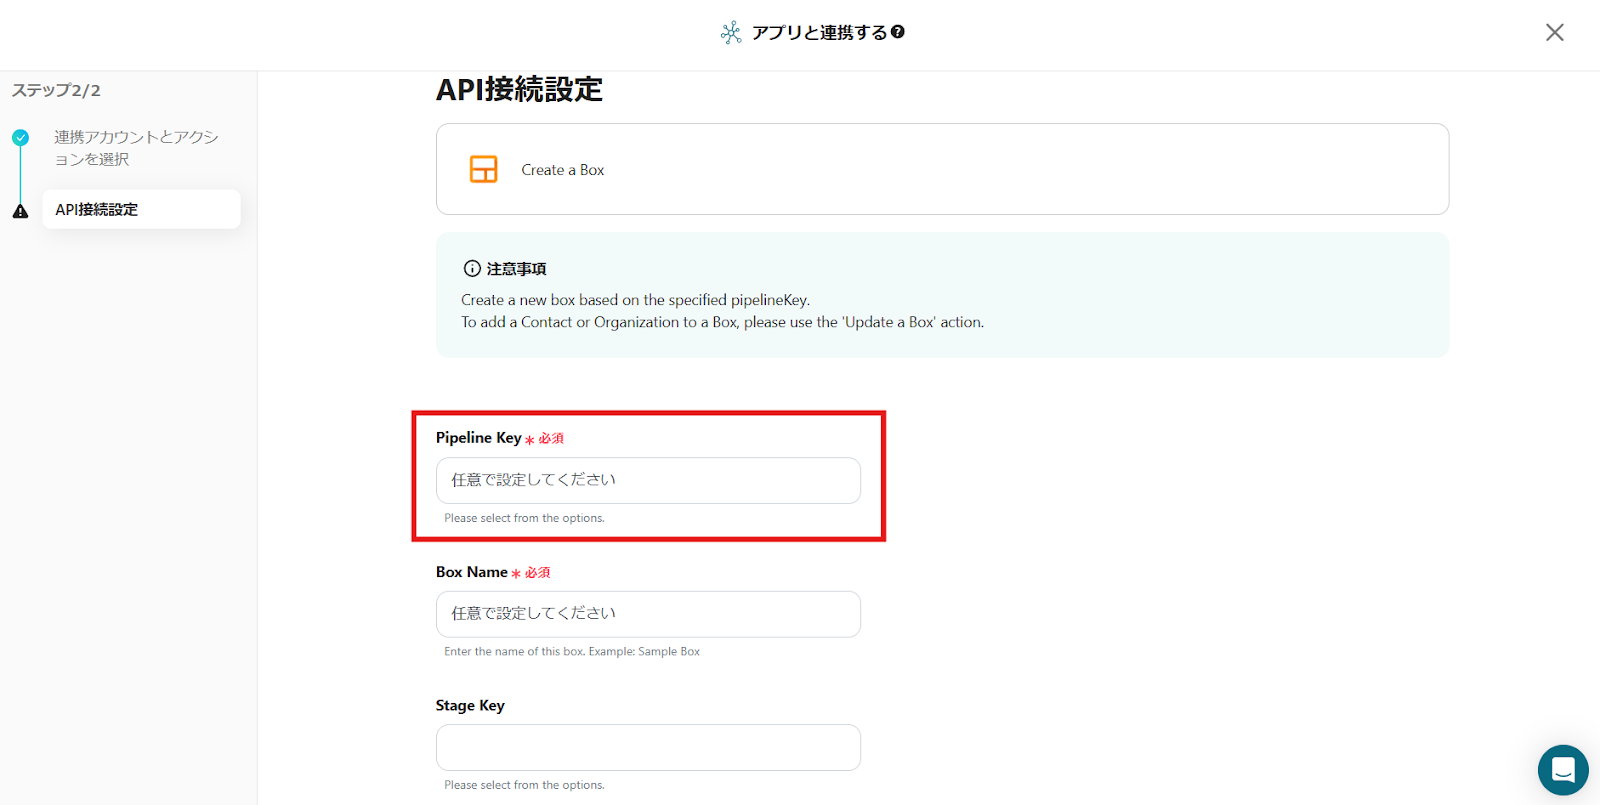Click the note line 'Create a new box based on the specified pipelineKey'
1600x805 pixels.
636,300
